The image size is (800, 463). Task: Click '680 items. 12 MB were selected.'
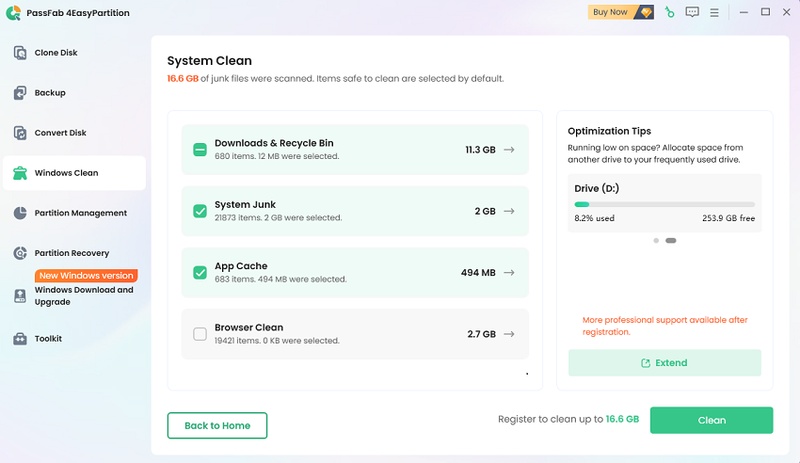coord(277,156)
